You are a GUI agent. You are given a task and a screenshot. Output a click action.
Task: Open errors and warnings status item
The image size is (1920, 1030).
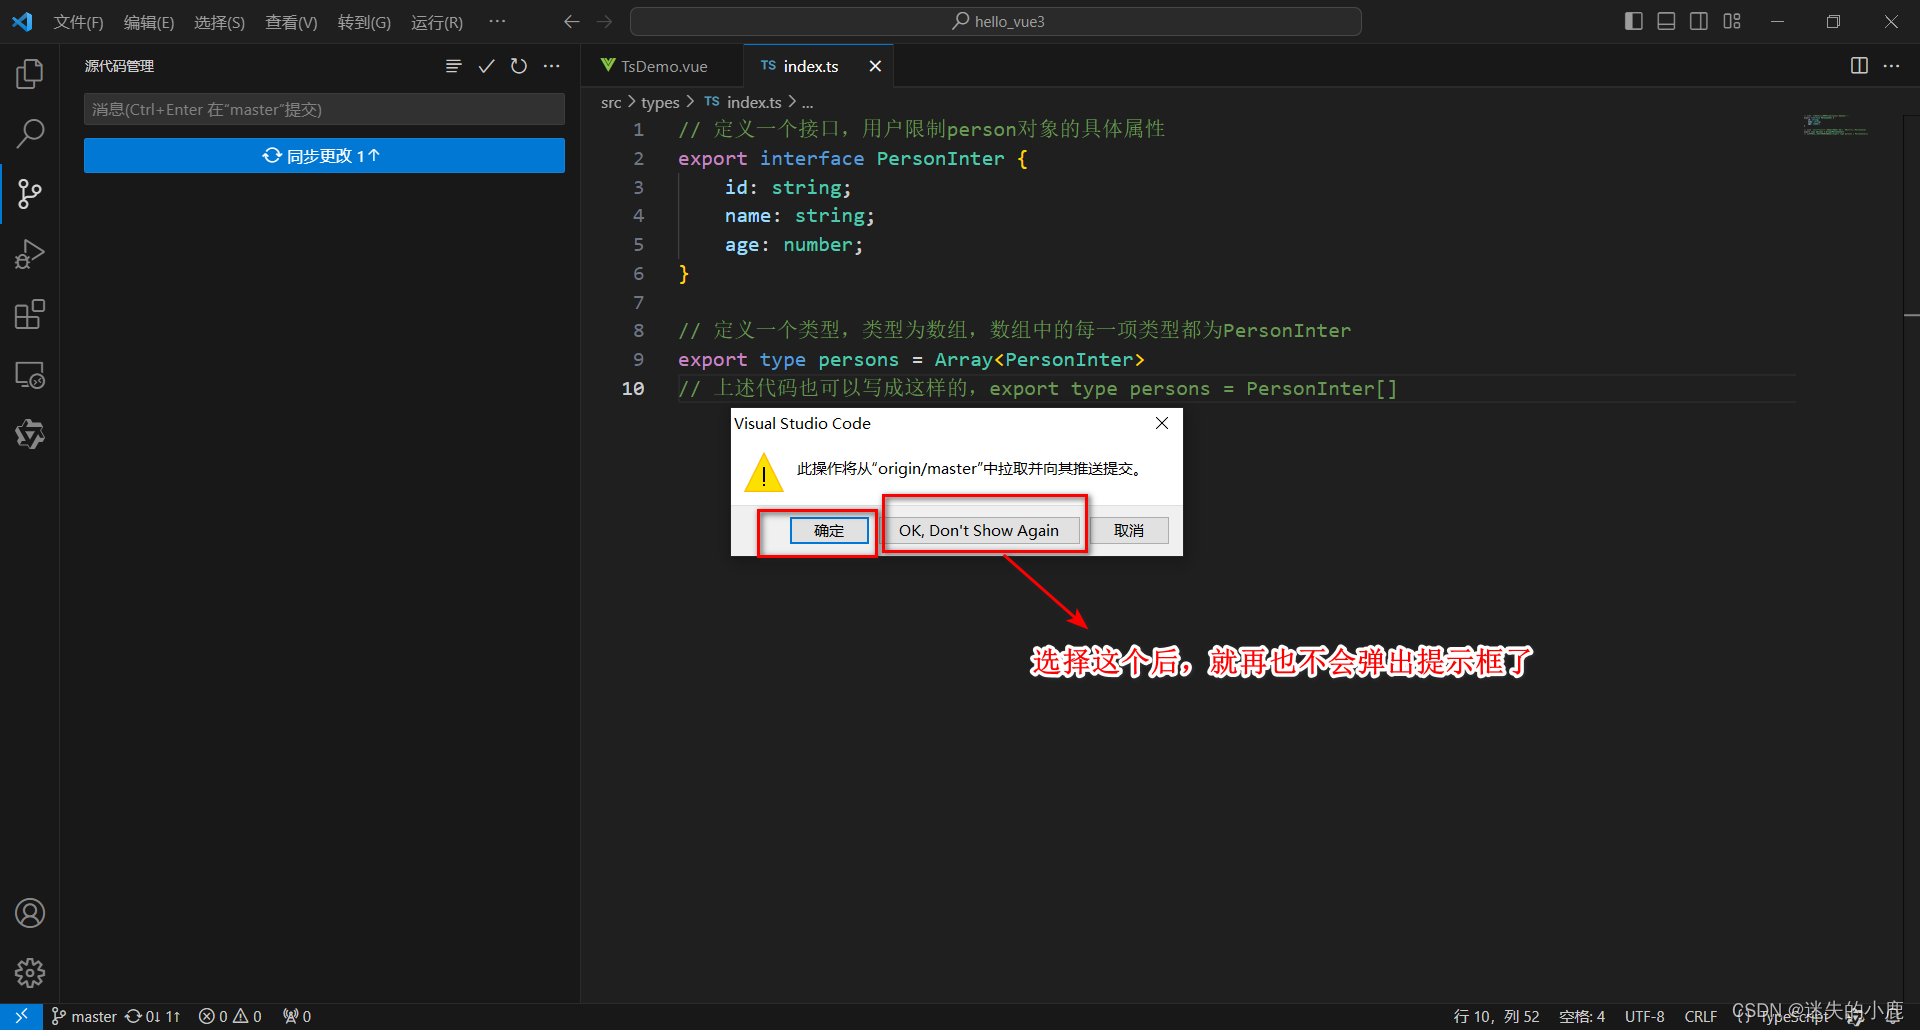click(230, 1016)
